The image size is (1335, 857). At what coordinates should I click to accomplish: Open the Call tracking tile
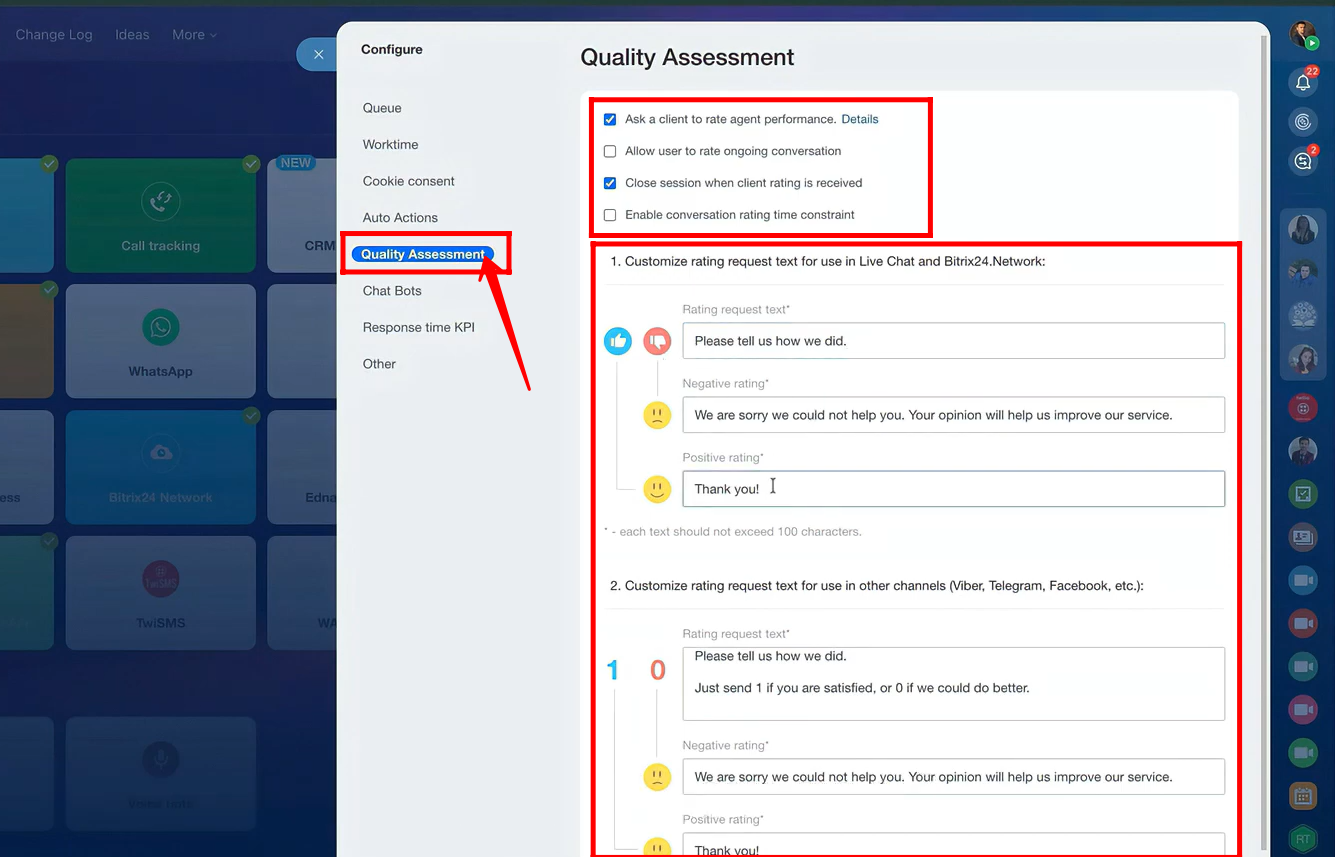pos(161,215)
